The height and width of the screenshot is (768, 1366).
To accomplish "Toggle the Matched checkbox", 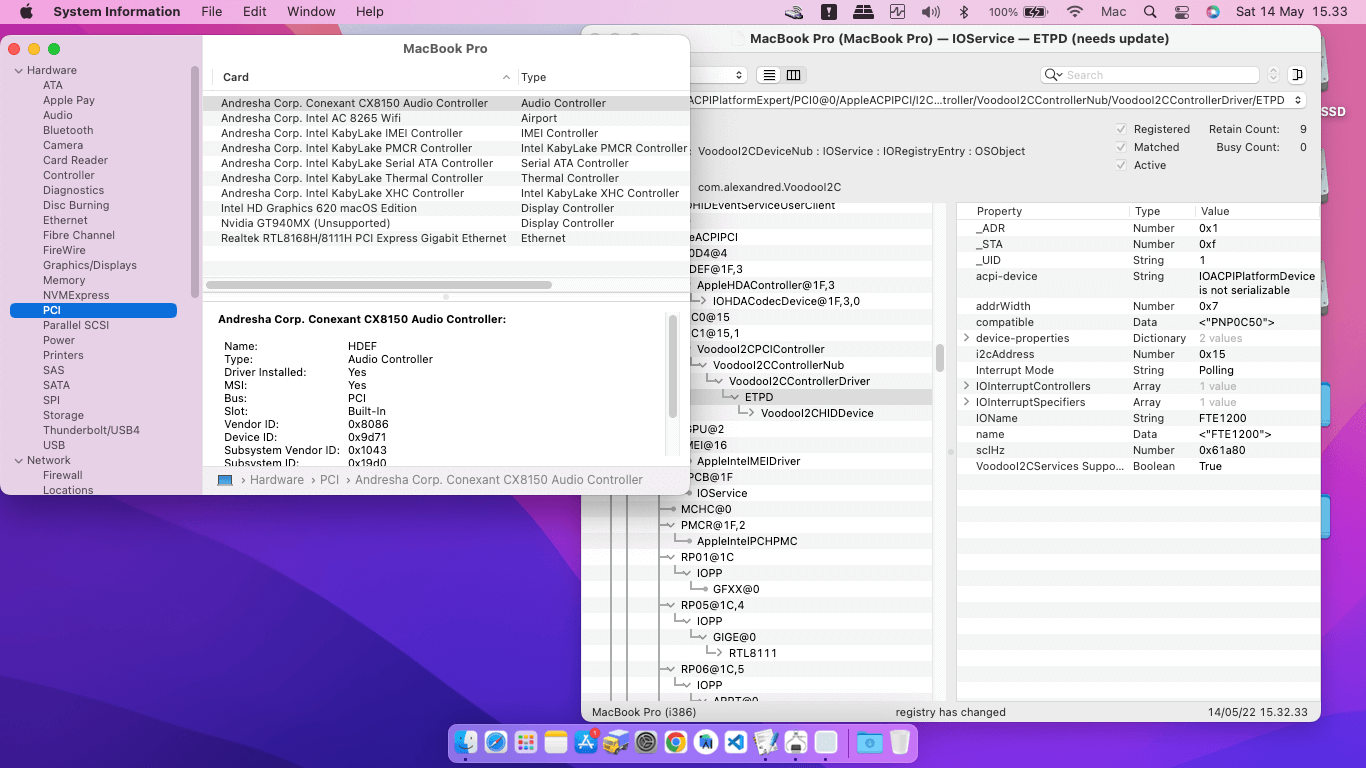I will [x=1121, y=147].
